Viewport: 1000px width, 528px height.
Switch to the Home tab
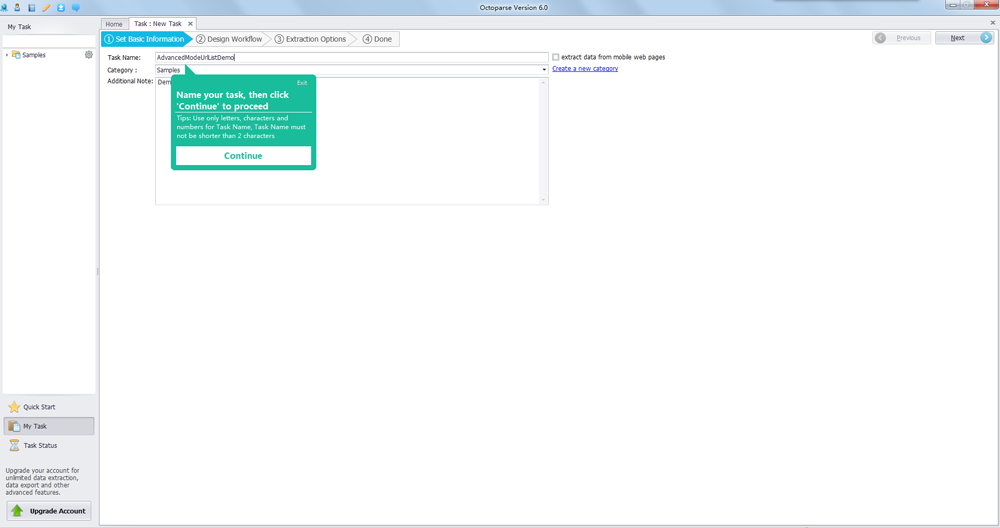[114, 24]
